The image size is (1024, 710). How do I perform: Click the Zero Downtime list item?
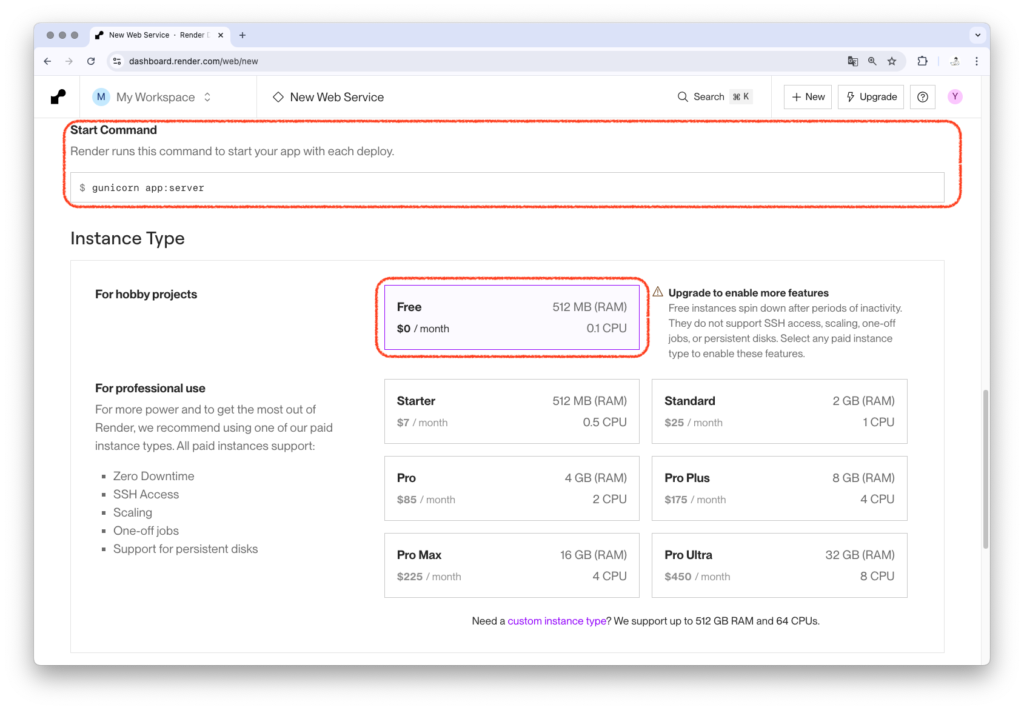pos(153,476)
